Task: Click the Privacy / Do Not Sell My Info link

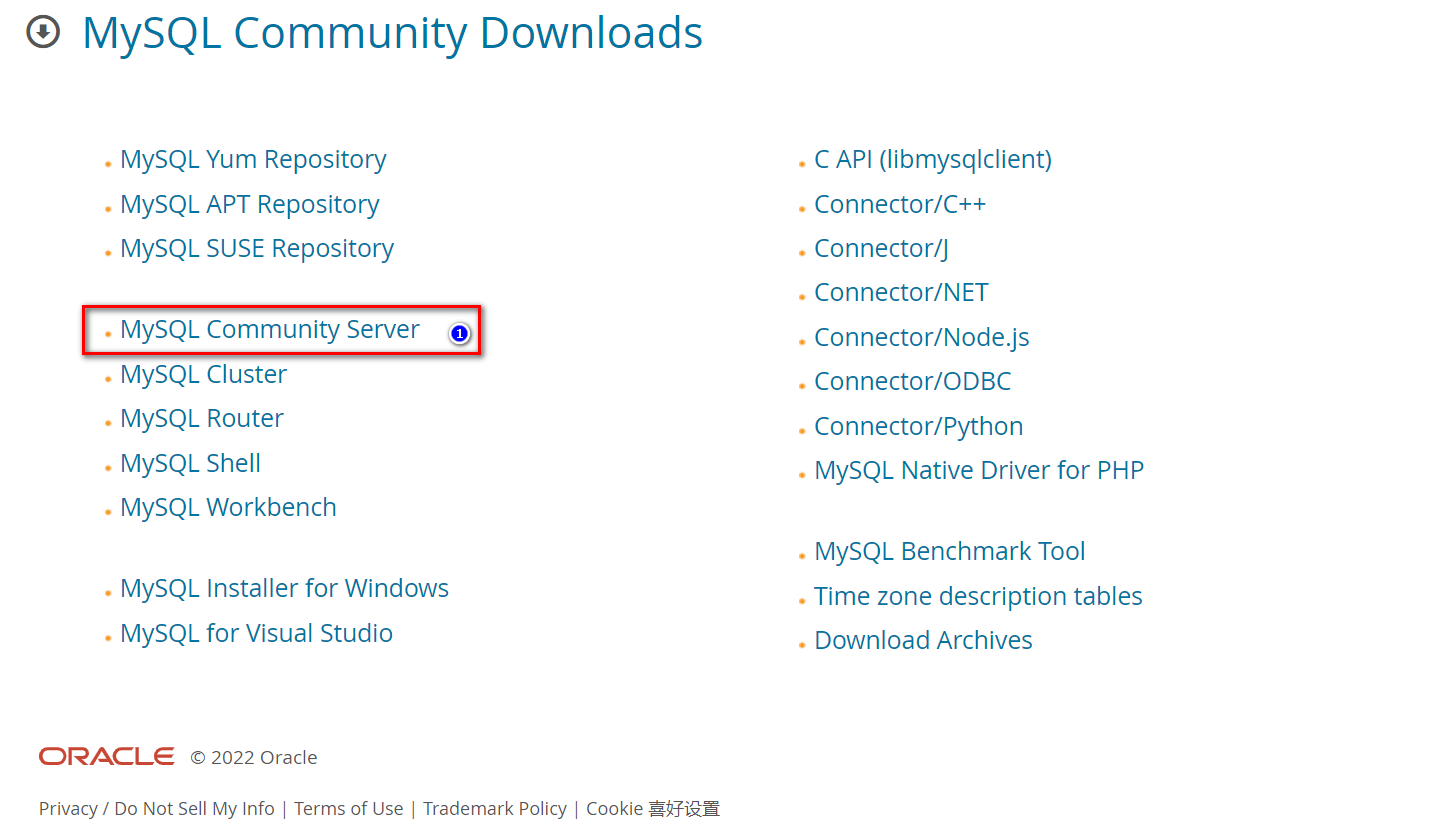Action: click(x=155, y=808)
